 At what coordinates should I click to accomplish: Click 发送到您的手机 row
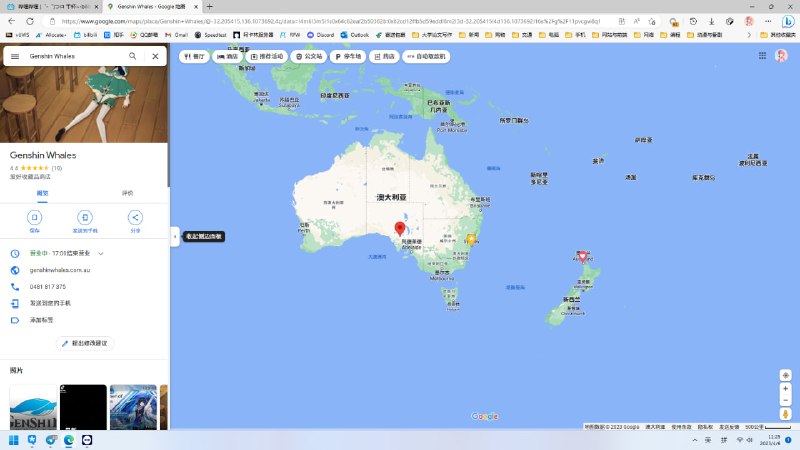(84, 303)
